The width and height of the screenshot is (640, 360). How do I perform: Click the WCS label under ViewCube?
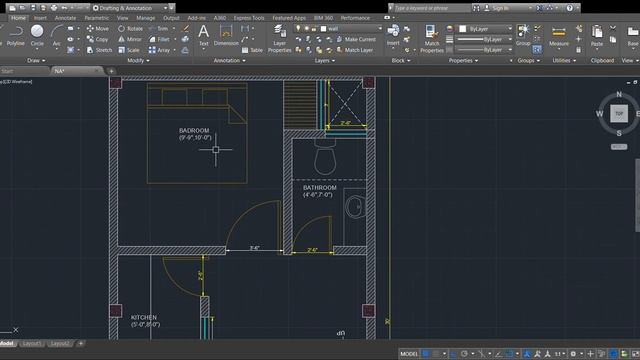pyautogui.click(x=619, y=147)
